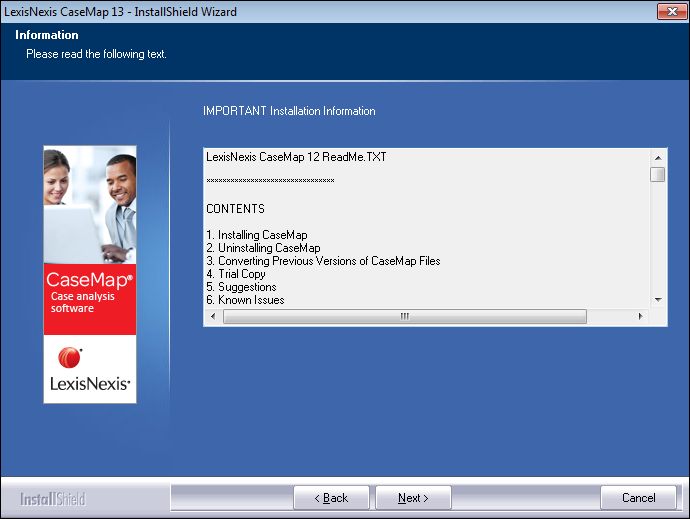Click the InstallShield logo at bottom left
This screenshot has width=690, height=519.
(x=53, y=499)
